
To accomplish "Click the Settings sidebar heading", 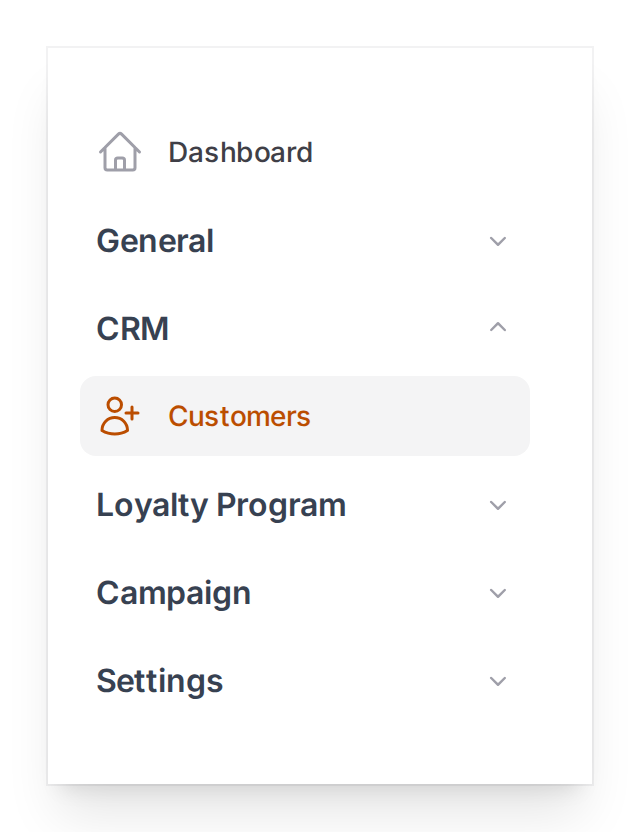I will tap(159, 681).
